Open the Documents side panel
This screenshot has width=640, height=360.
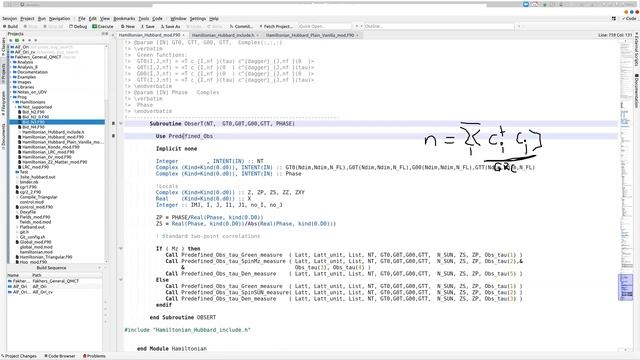[x=3, y=136]
